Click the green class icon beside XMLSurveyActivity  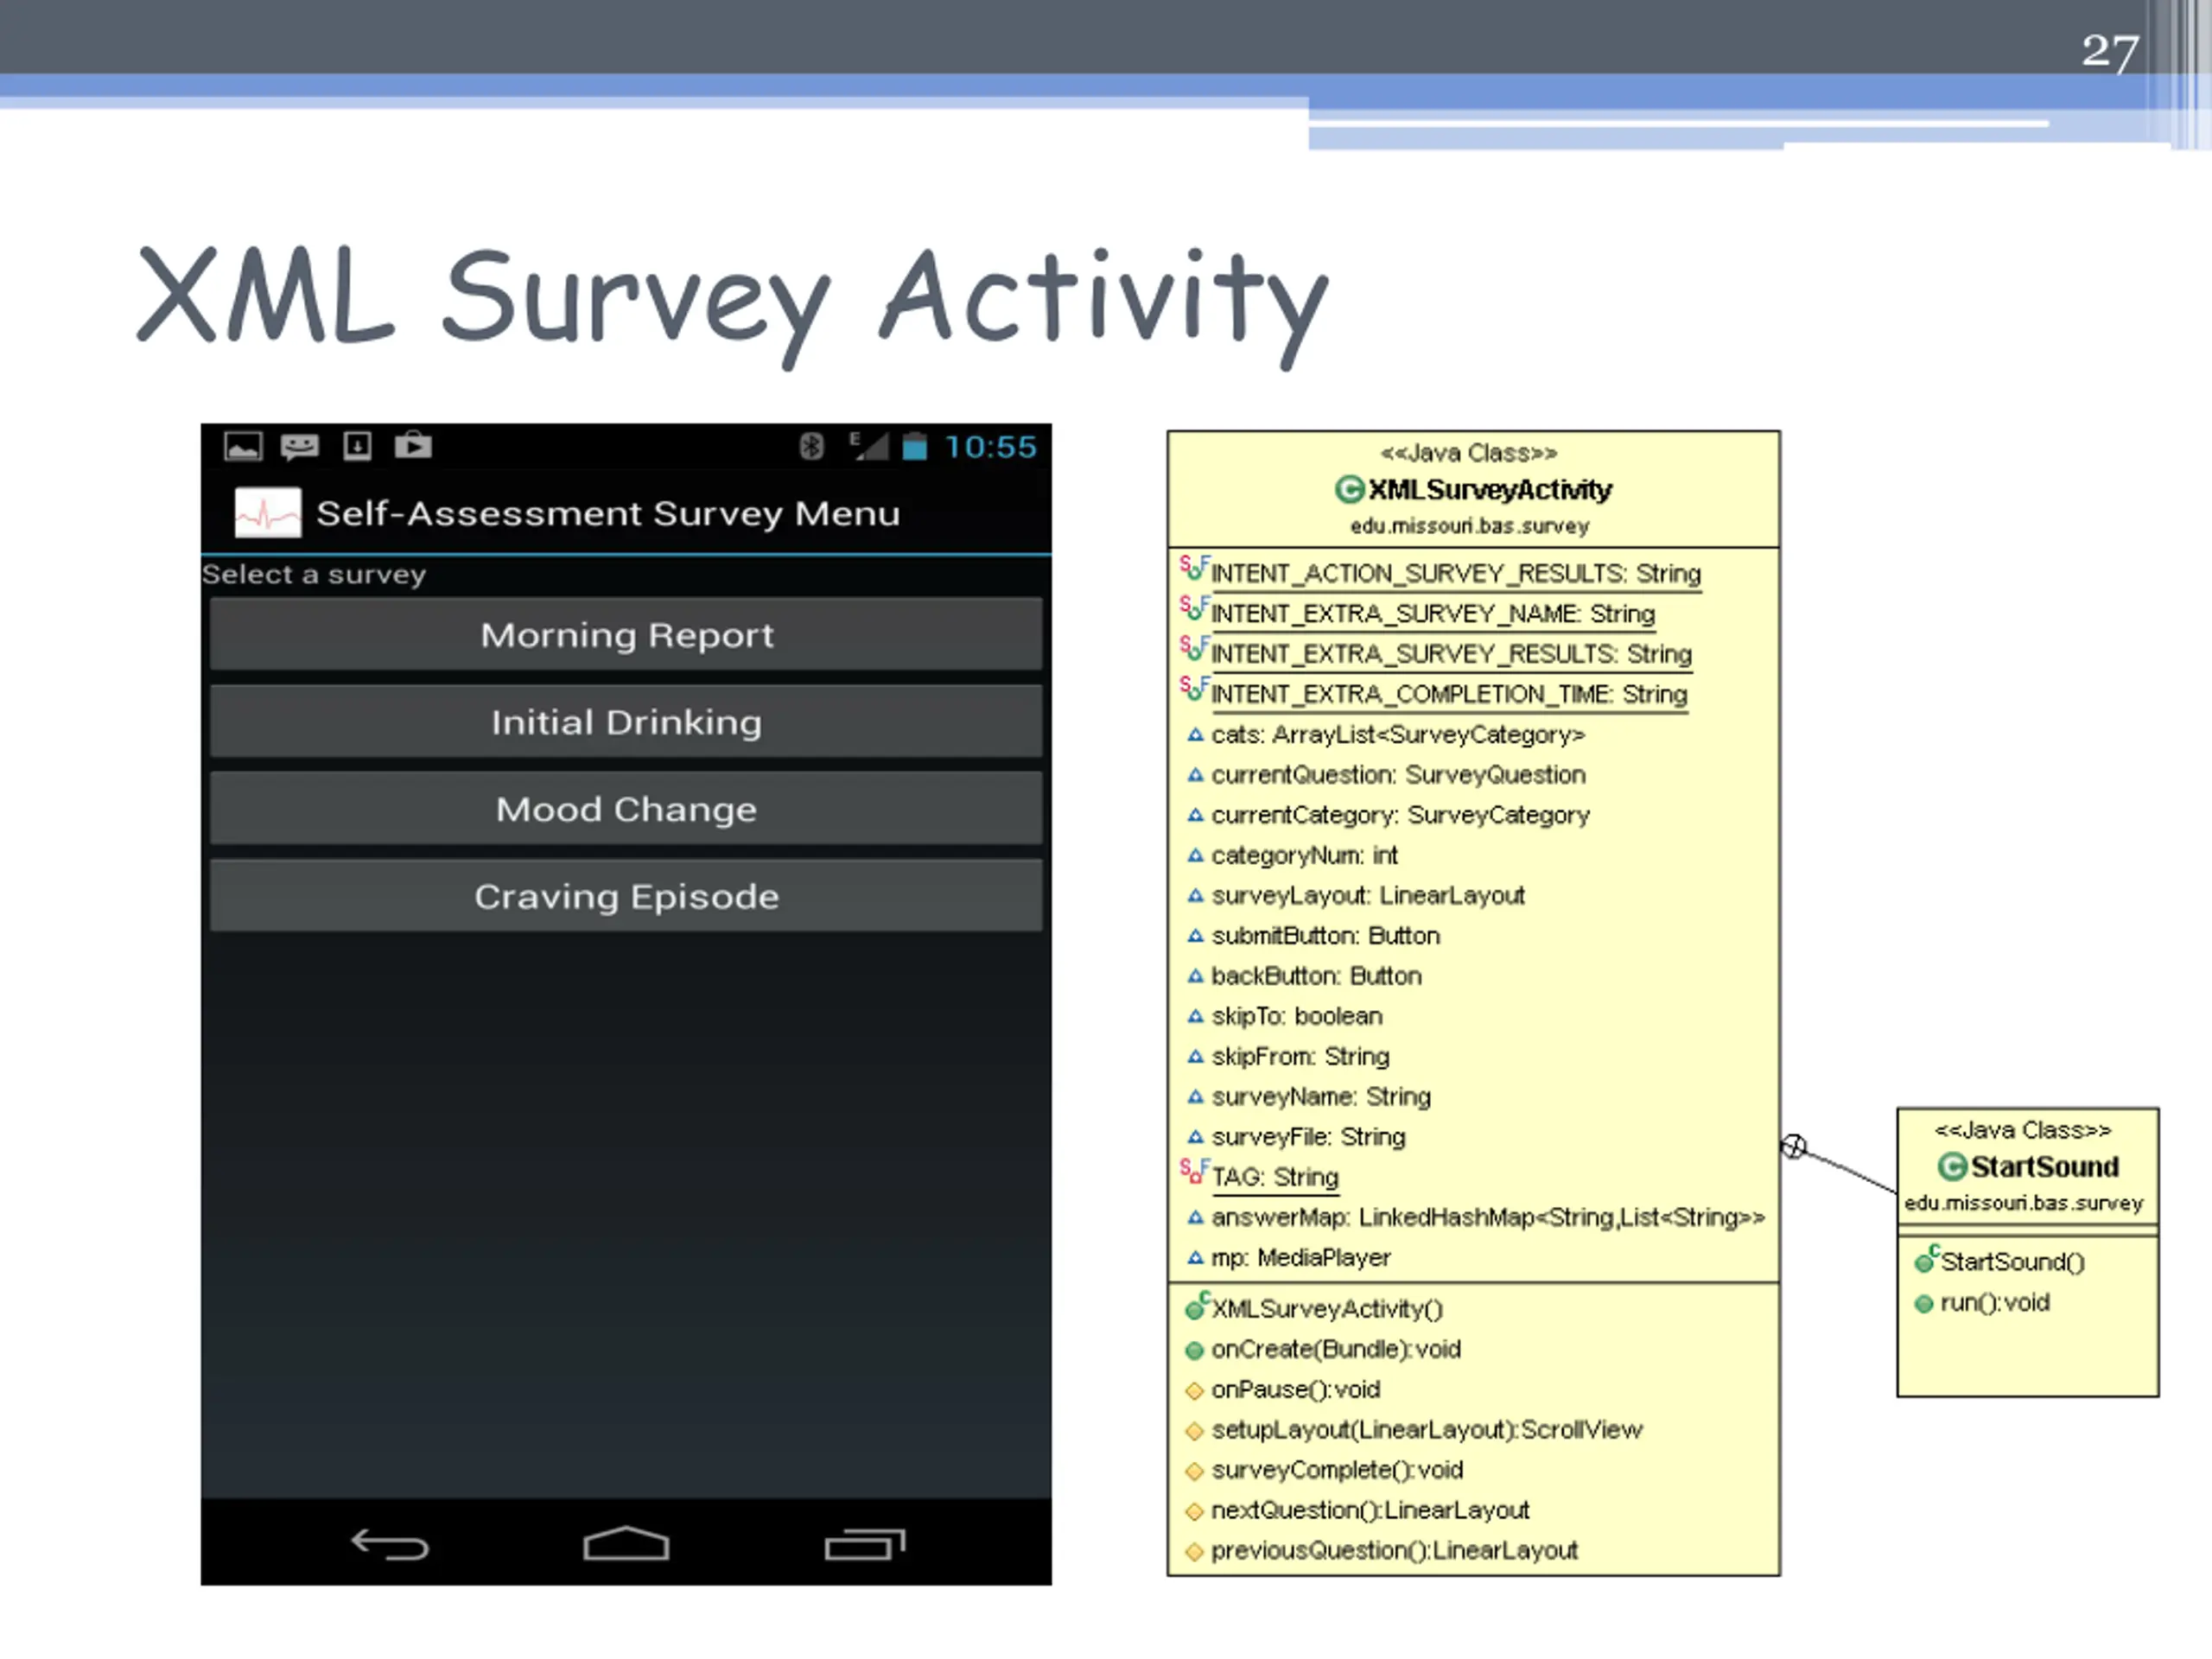pyautogui.click(x=1349, y=489)
